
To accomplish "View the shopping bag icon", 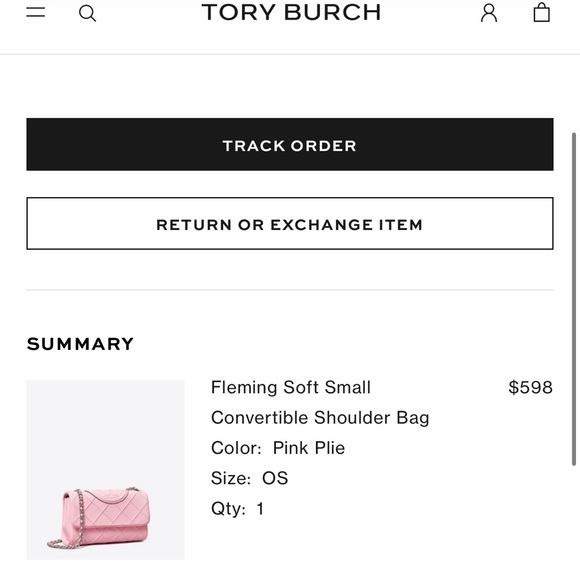I will coord(541,12).
